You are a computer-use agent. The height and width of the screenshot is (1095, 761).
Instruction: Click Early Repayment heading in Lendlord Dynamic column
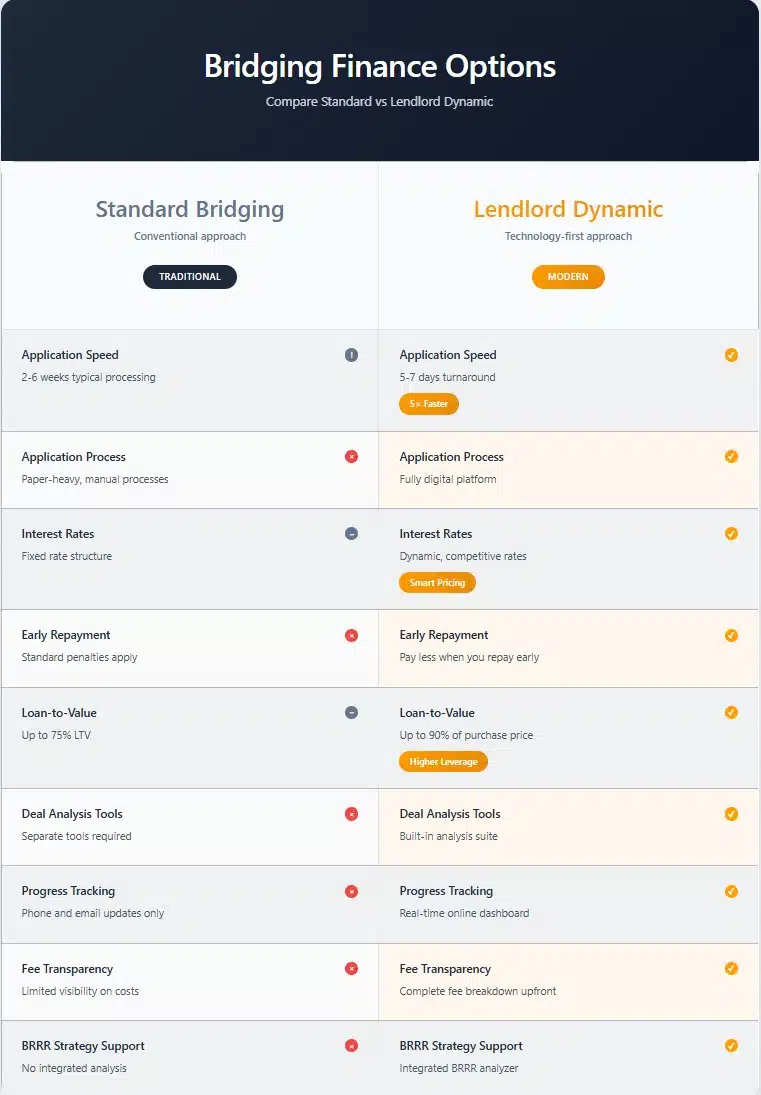click(x=444, y=635)
